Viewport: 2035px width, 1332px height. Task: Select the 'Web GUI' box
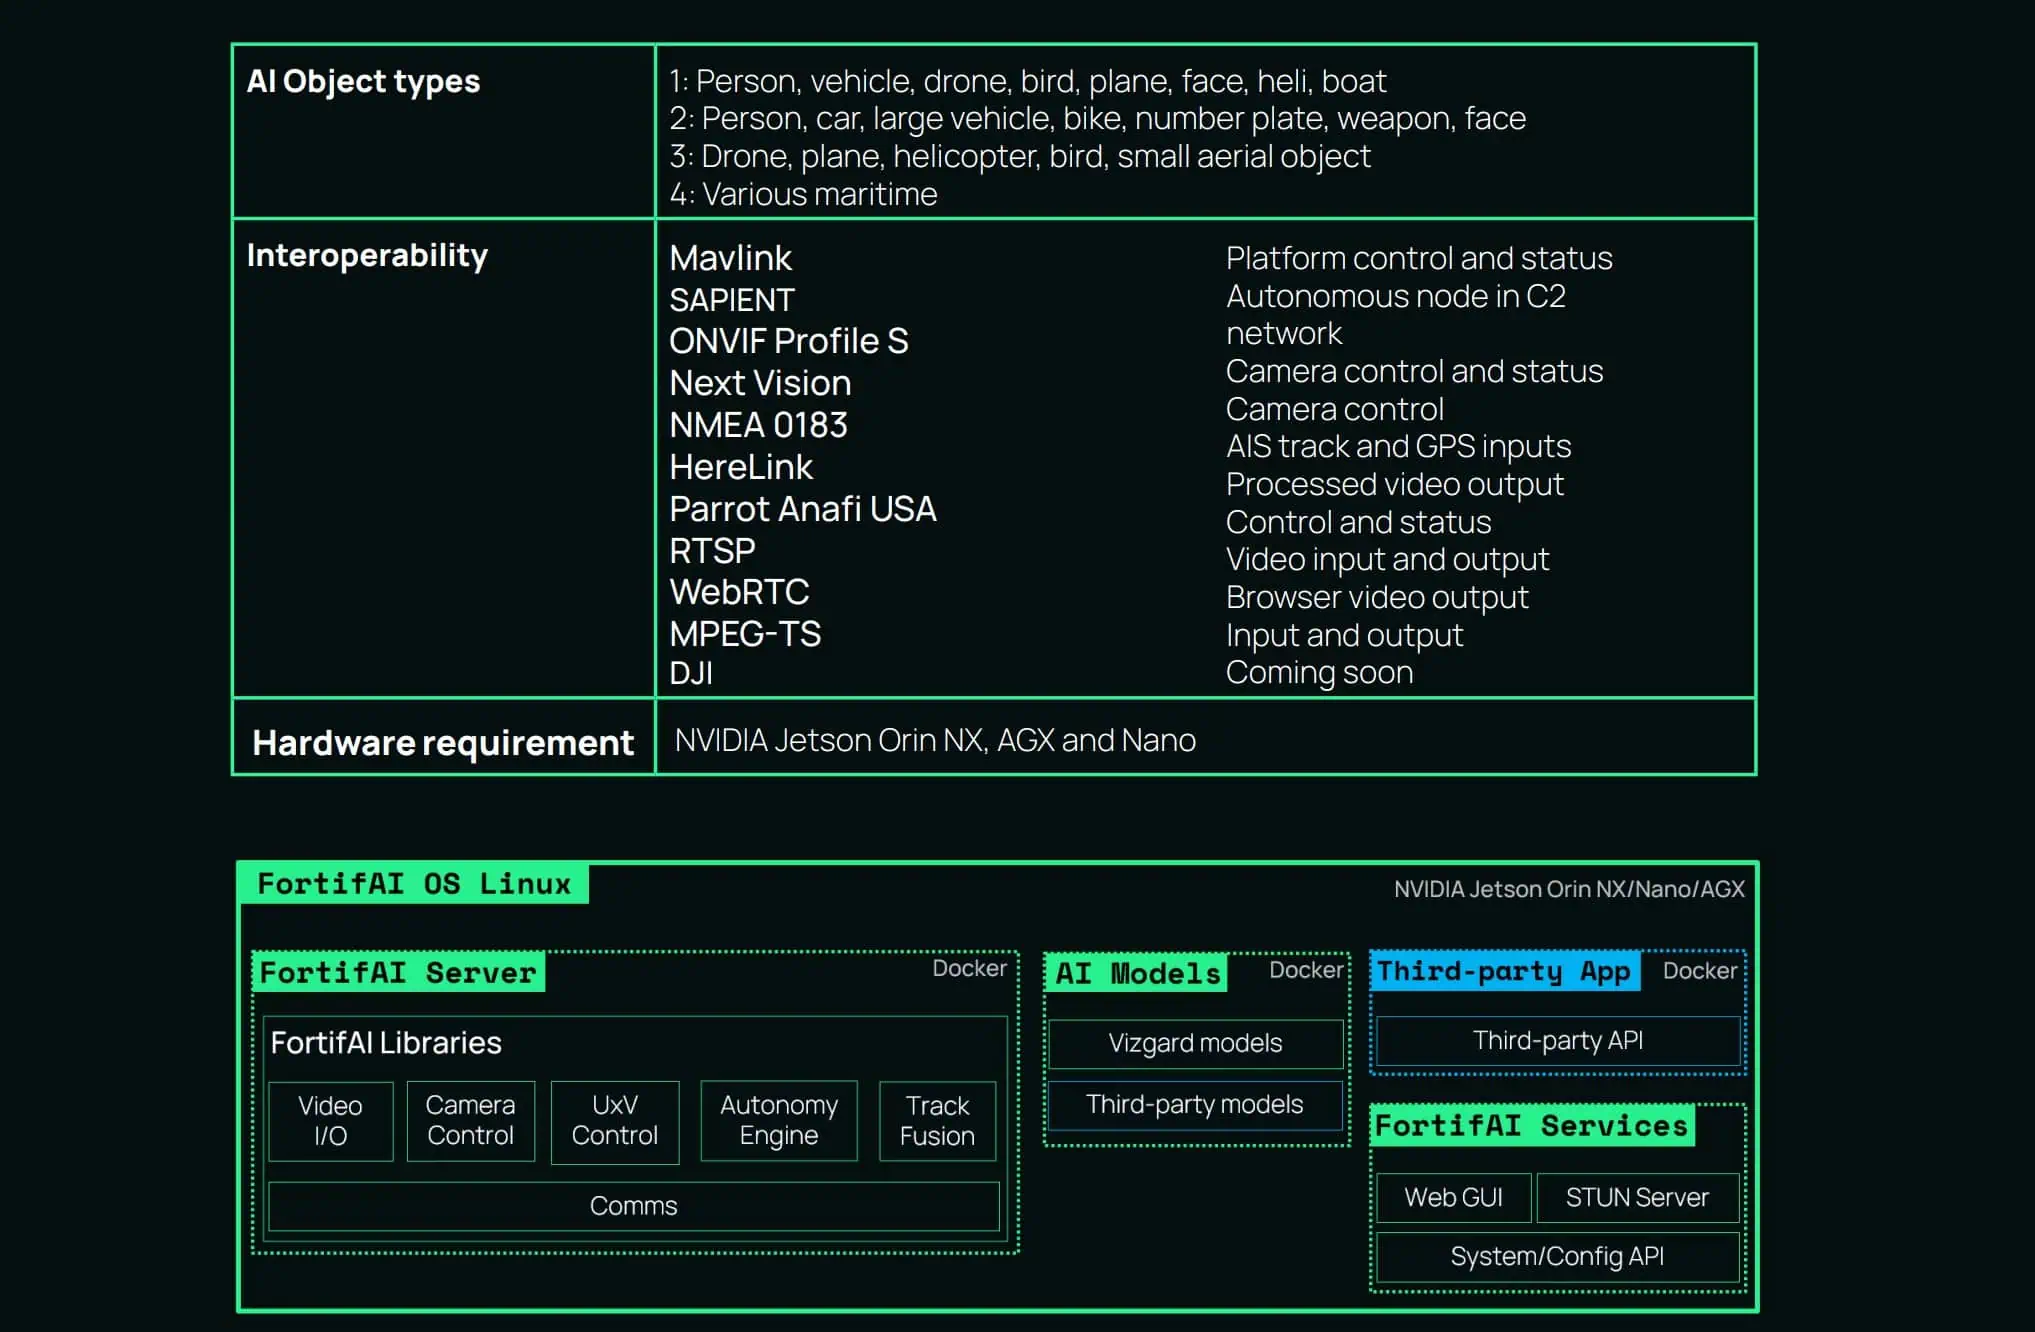(x=1453, y=1197)
